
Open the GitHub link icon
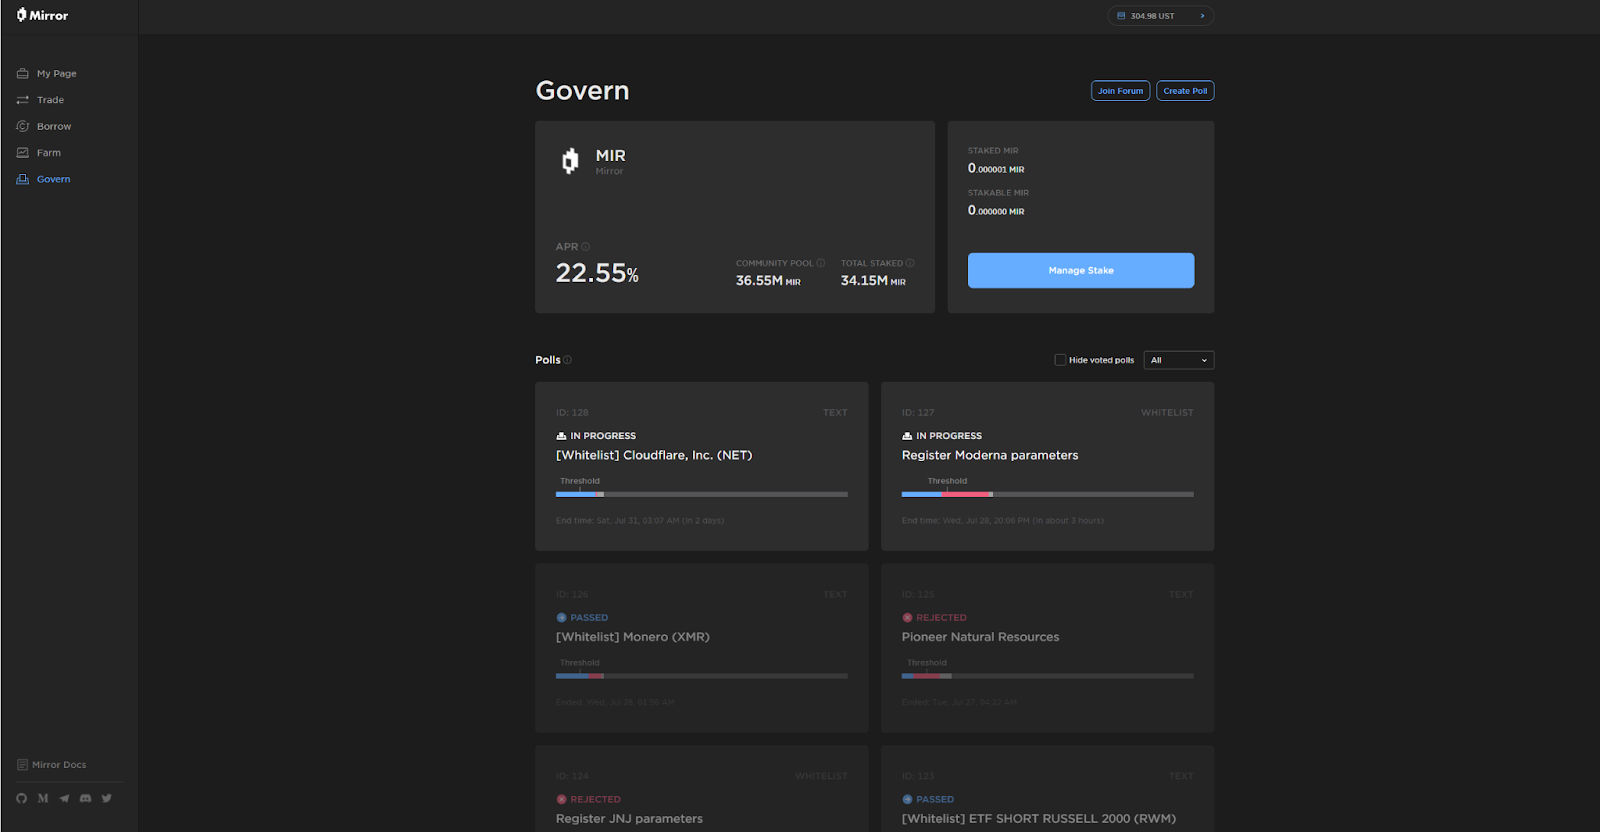point(22,798)
